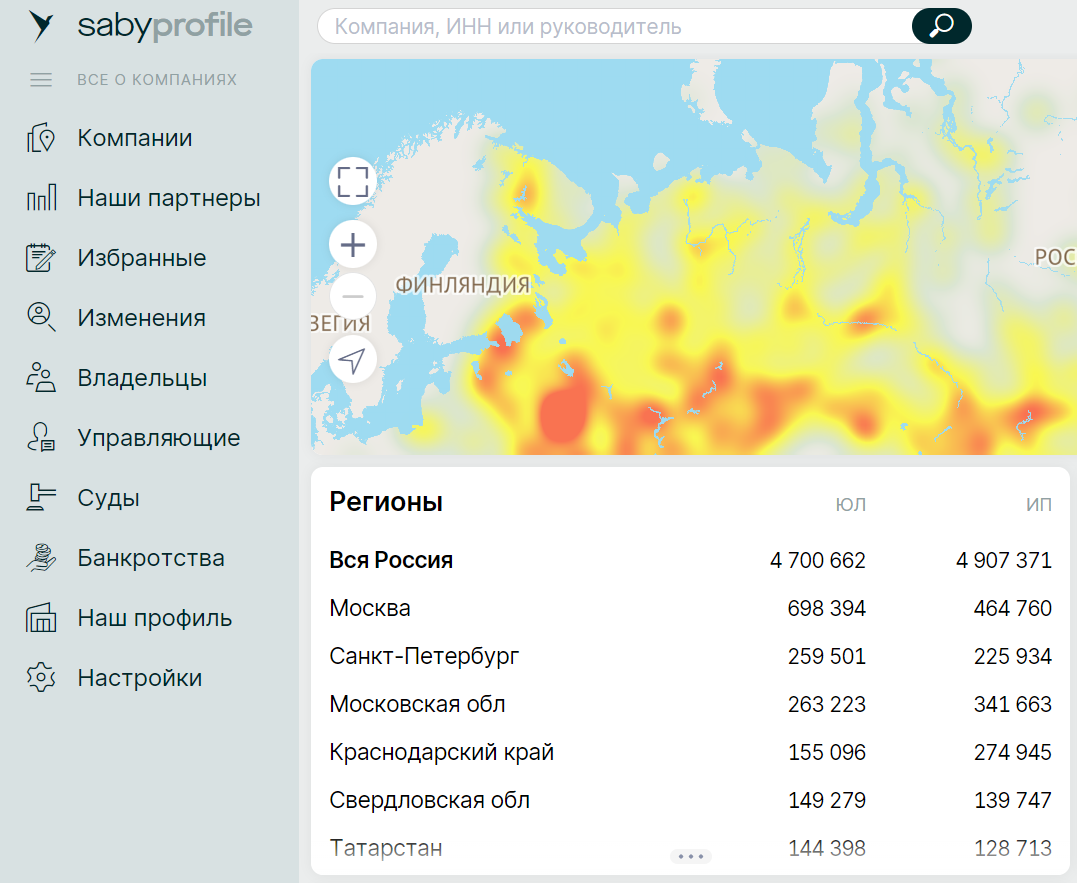Click the Избранные notepad icon
This screenshot has width=1077, height=883.
[x=40, y=257]
